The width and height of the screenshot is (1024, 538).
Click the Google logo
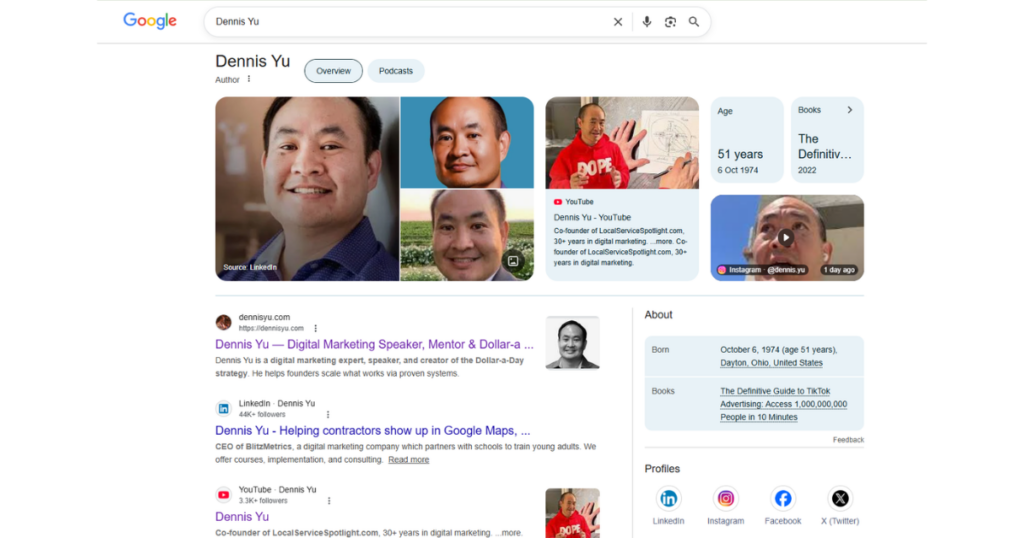tap(150, 21)
